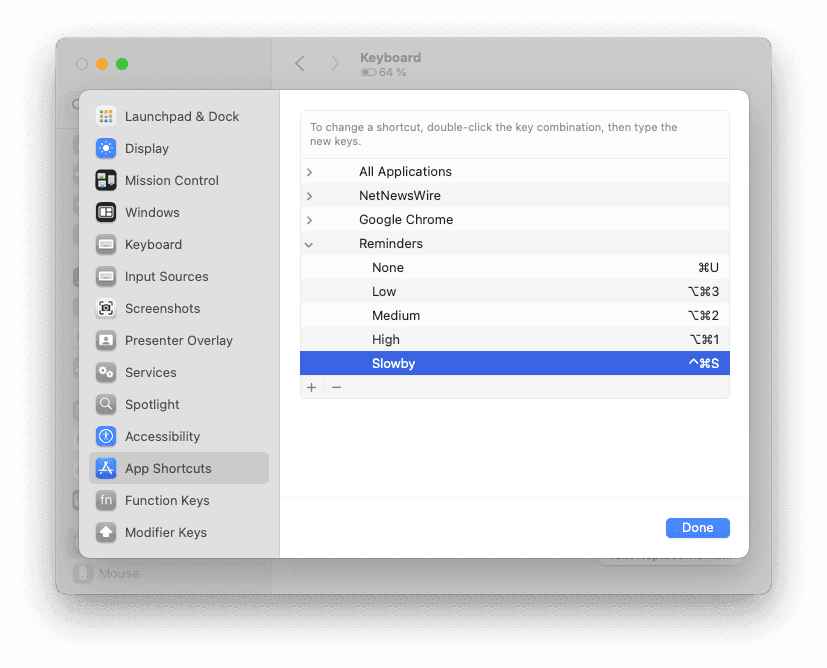Remove selected shortcut with minus button
The height and width of the screenshot is (668, 827).
point(336,387)
